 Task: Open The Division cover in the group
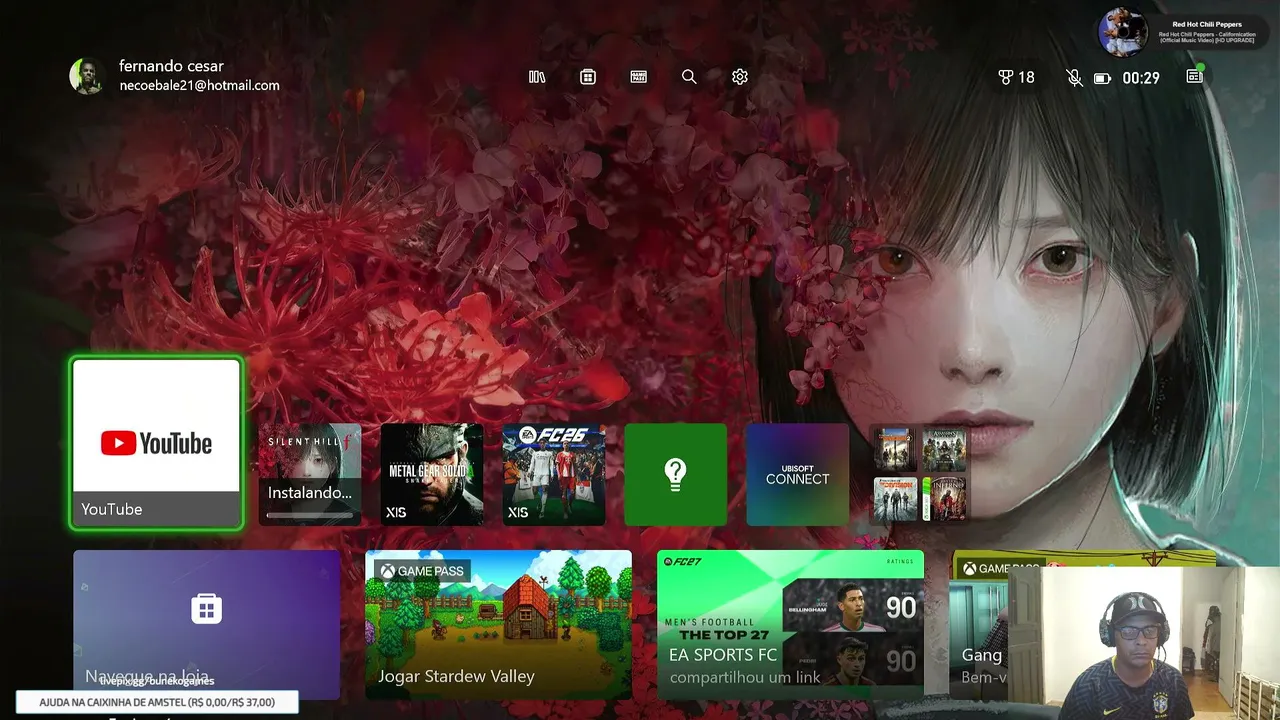[x=896, y=498]
